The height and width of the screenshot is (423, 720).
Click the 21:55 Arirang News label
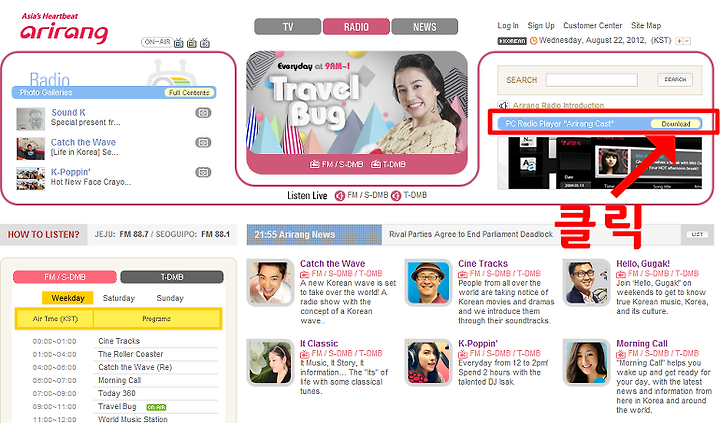click(x=295, y=235)
